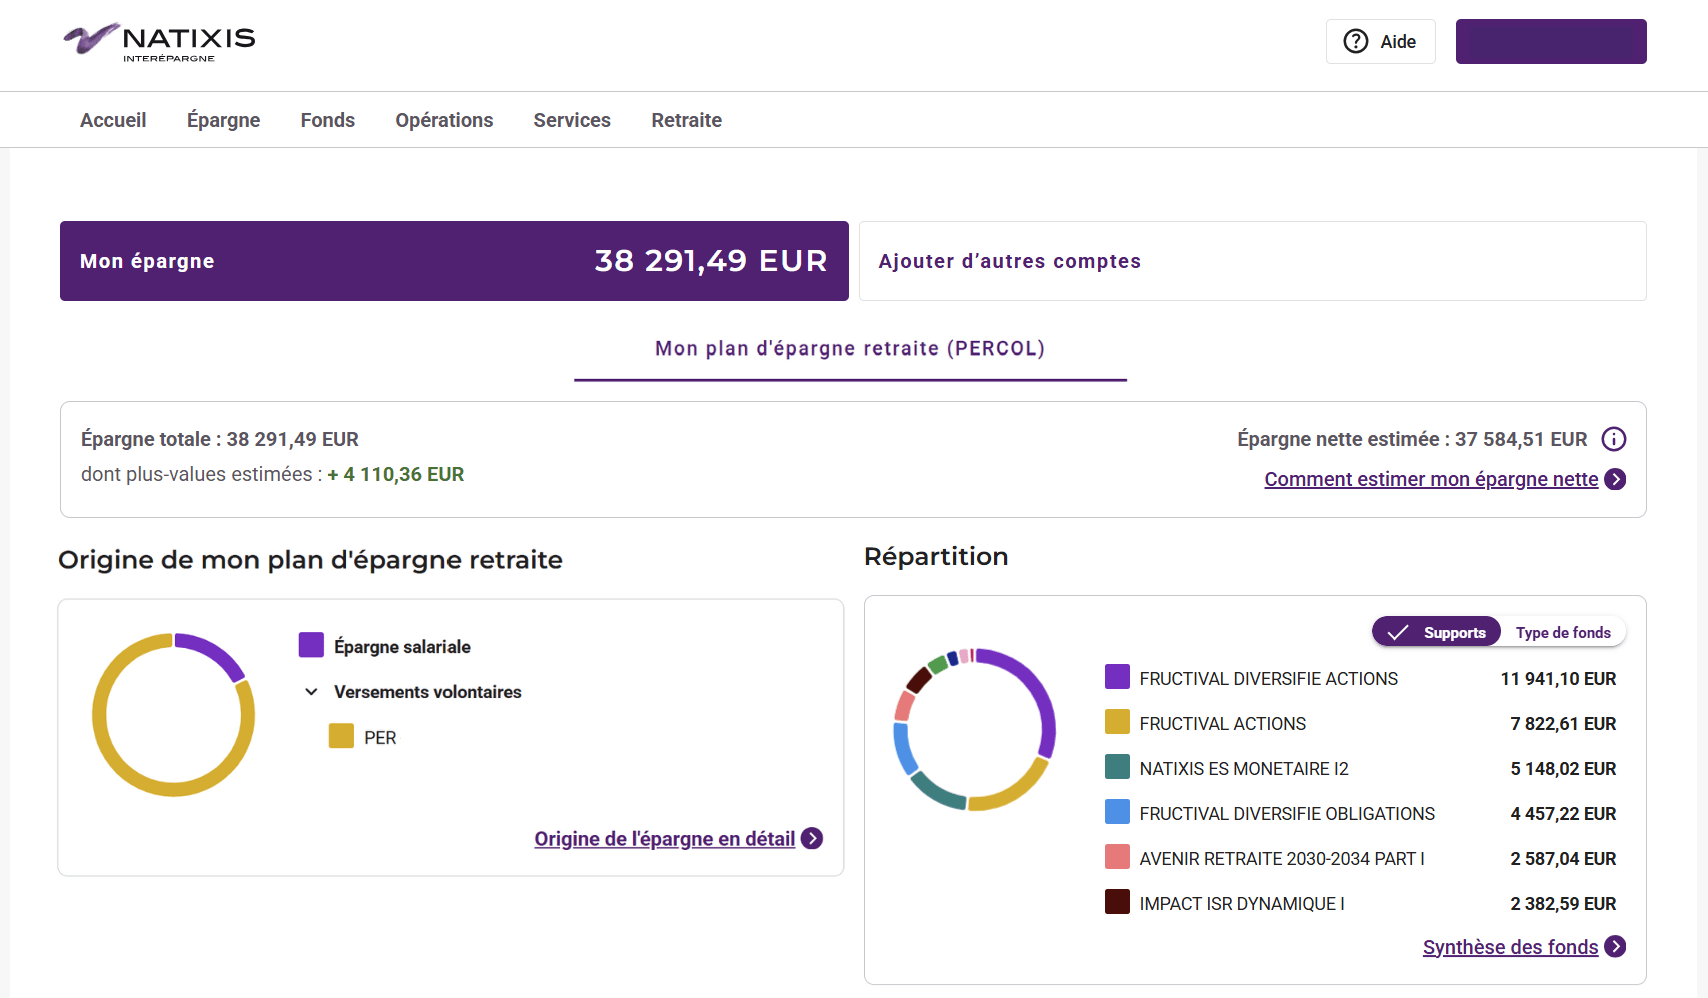
Task: Open the Épargne navigation dropdown
Action: [x=223, y=120]
